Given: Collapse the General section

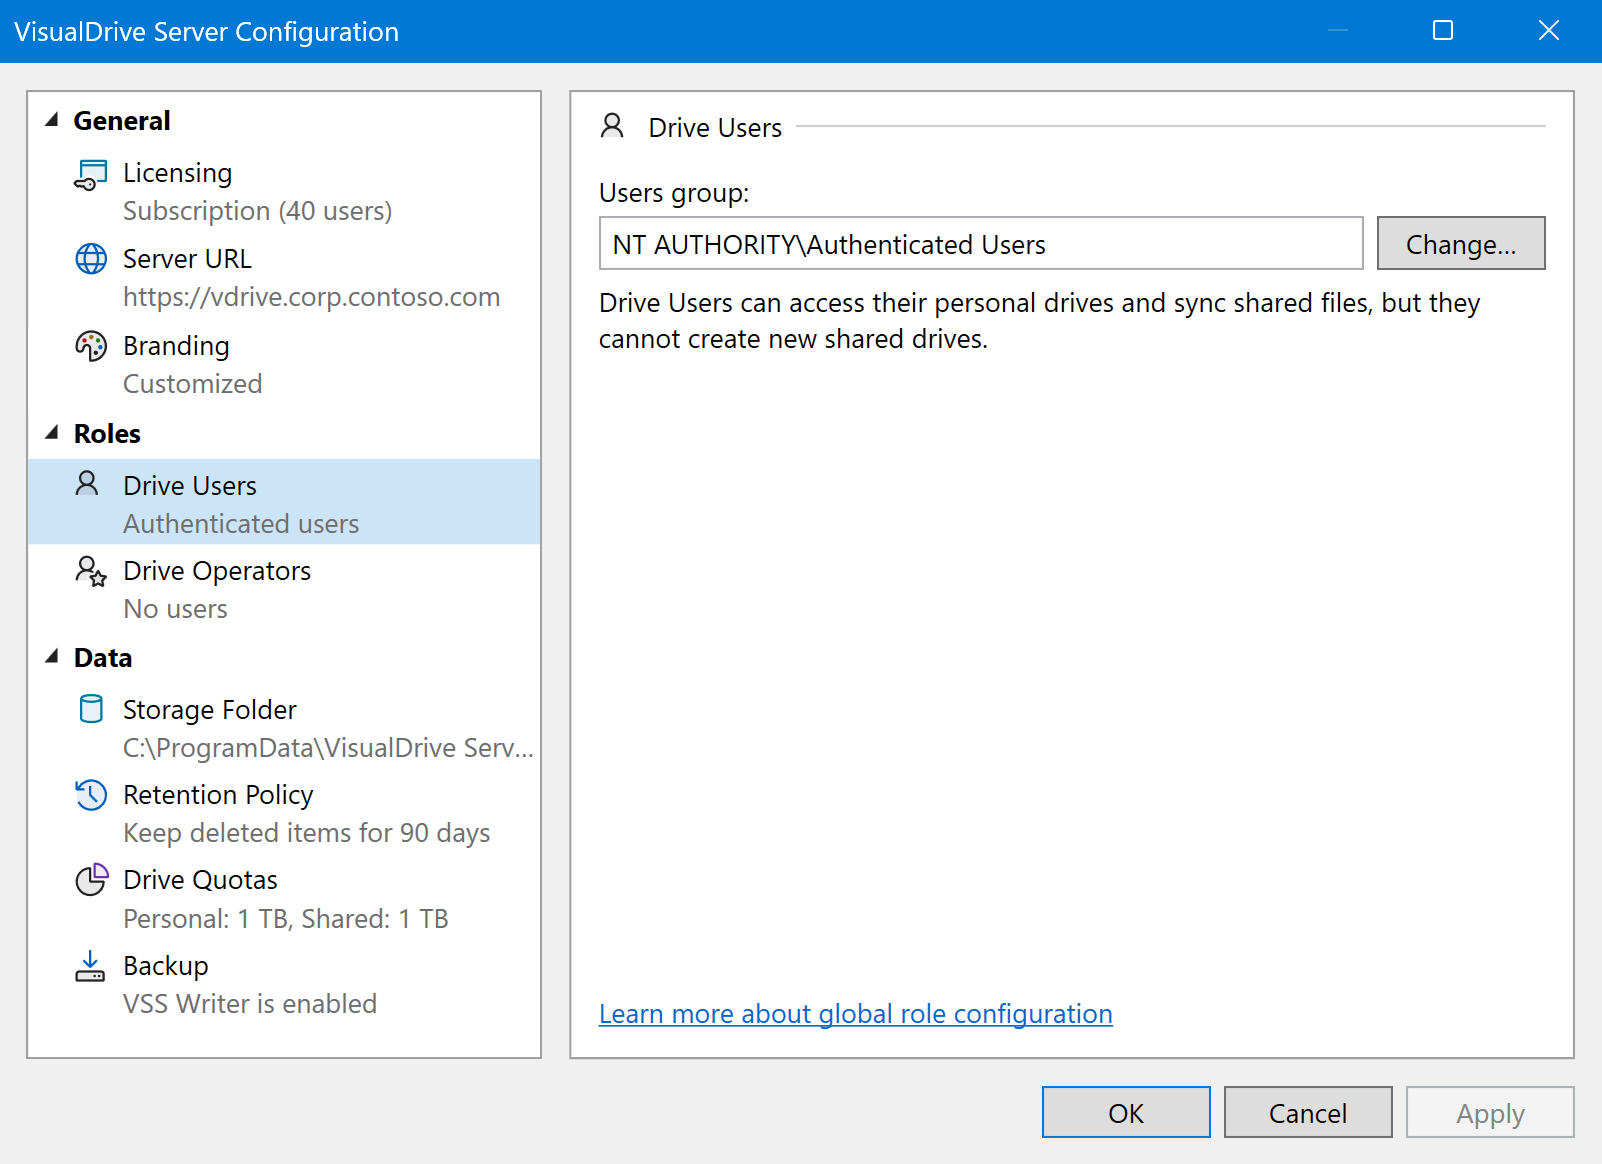Looking at the screenshot, I should click(52, 120).
